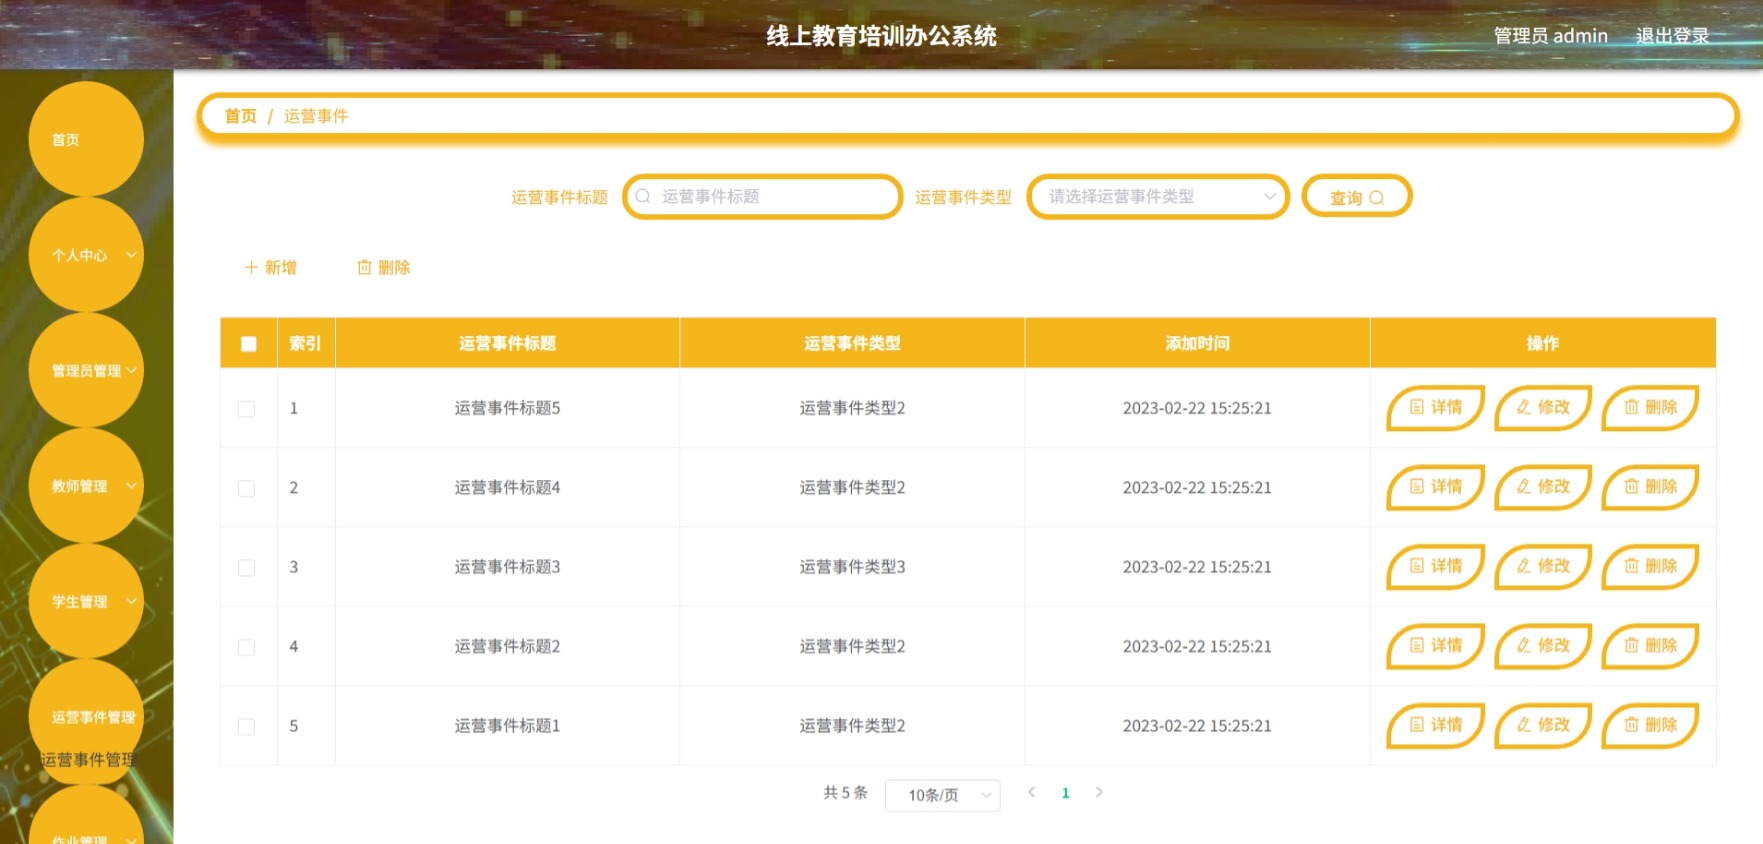Click 运营事件类型 column header
Screen dimensions: 1763x844
(852, 344)
